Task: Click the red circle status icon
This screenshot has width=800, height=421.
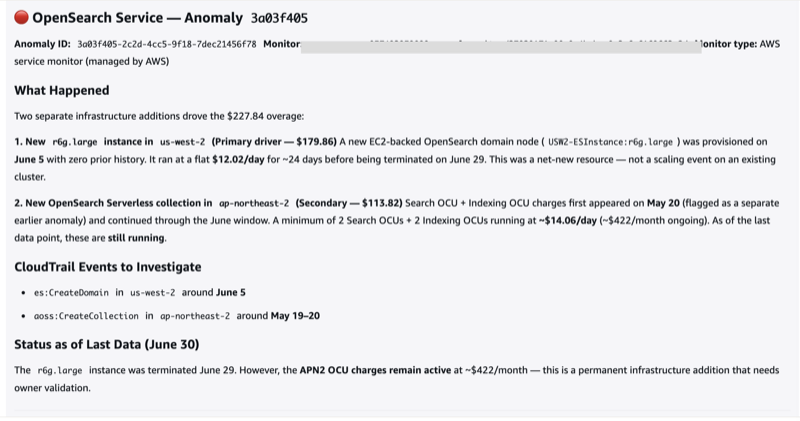Action: click(x=21, y=17)
